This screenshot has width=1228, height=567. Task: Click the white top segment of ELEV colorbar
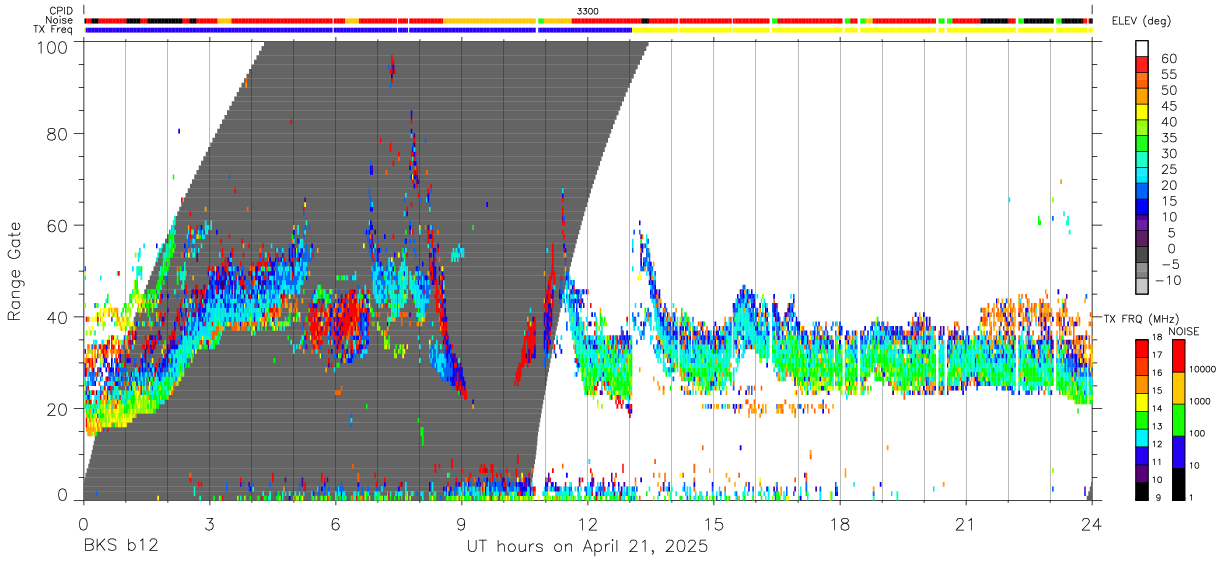[1142, 48]
